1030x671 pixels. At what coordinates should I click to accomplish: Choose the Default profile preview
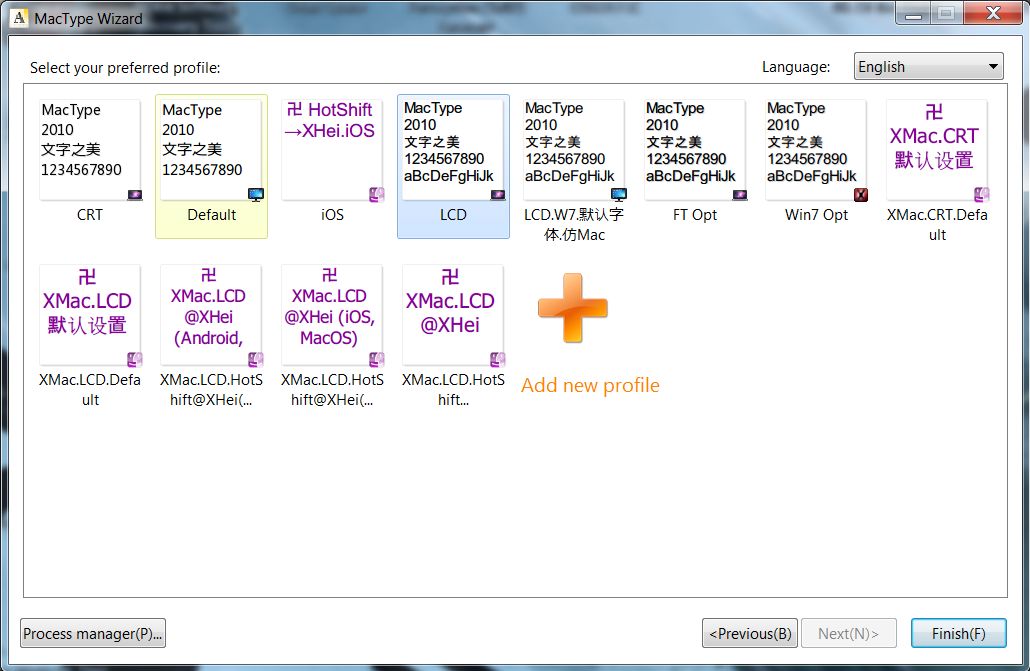(x=211, y=150)
